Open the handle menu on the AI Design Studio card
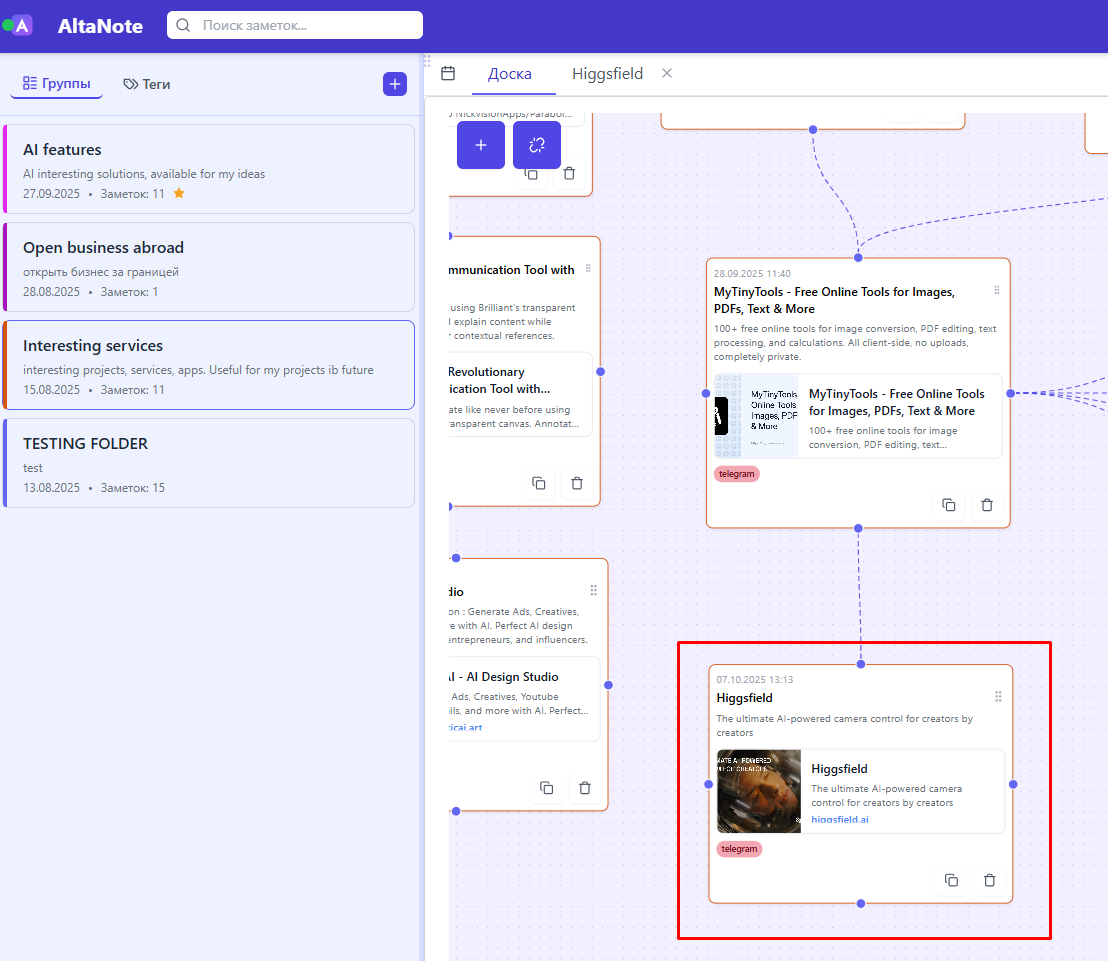 pos(593,590)
